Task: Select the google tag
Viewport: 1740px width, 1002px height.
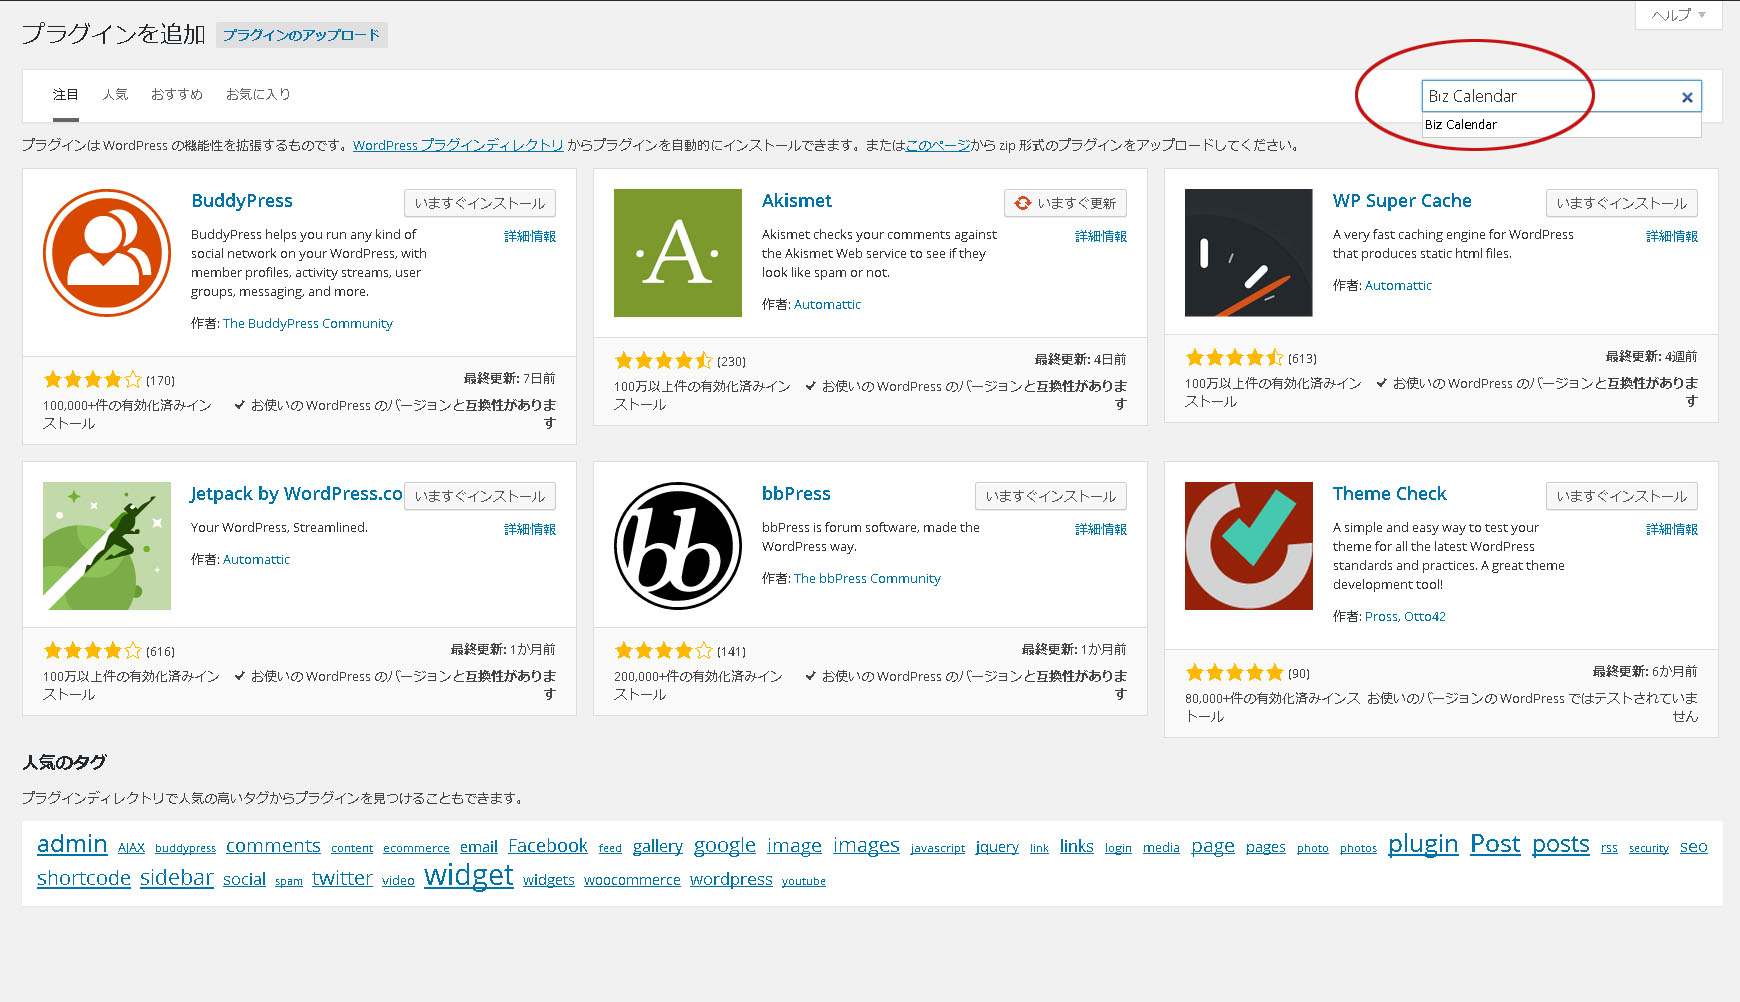Action: [725, 846]
